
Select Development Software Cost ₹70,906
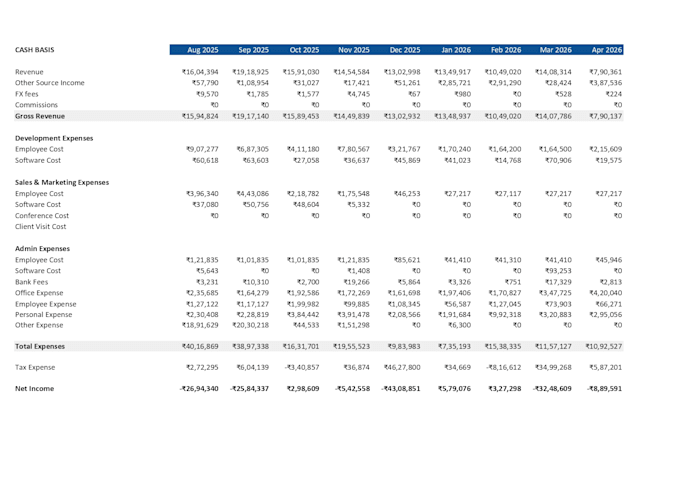[558, 160]
